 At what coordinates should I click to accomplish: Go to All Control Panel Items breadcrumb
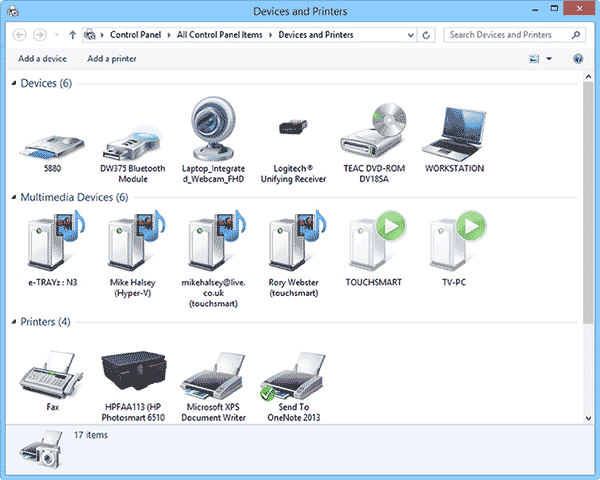[x=217, y=35]
